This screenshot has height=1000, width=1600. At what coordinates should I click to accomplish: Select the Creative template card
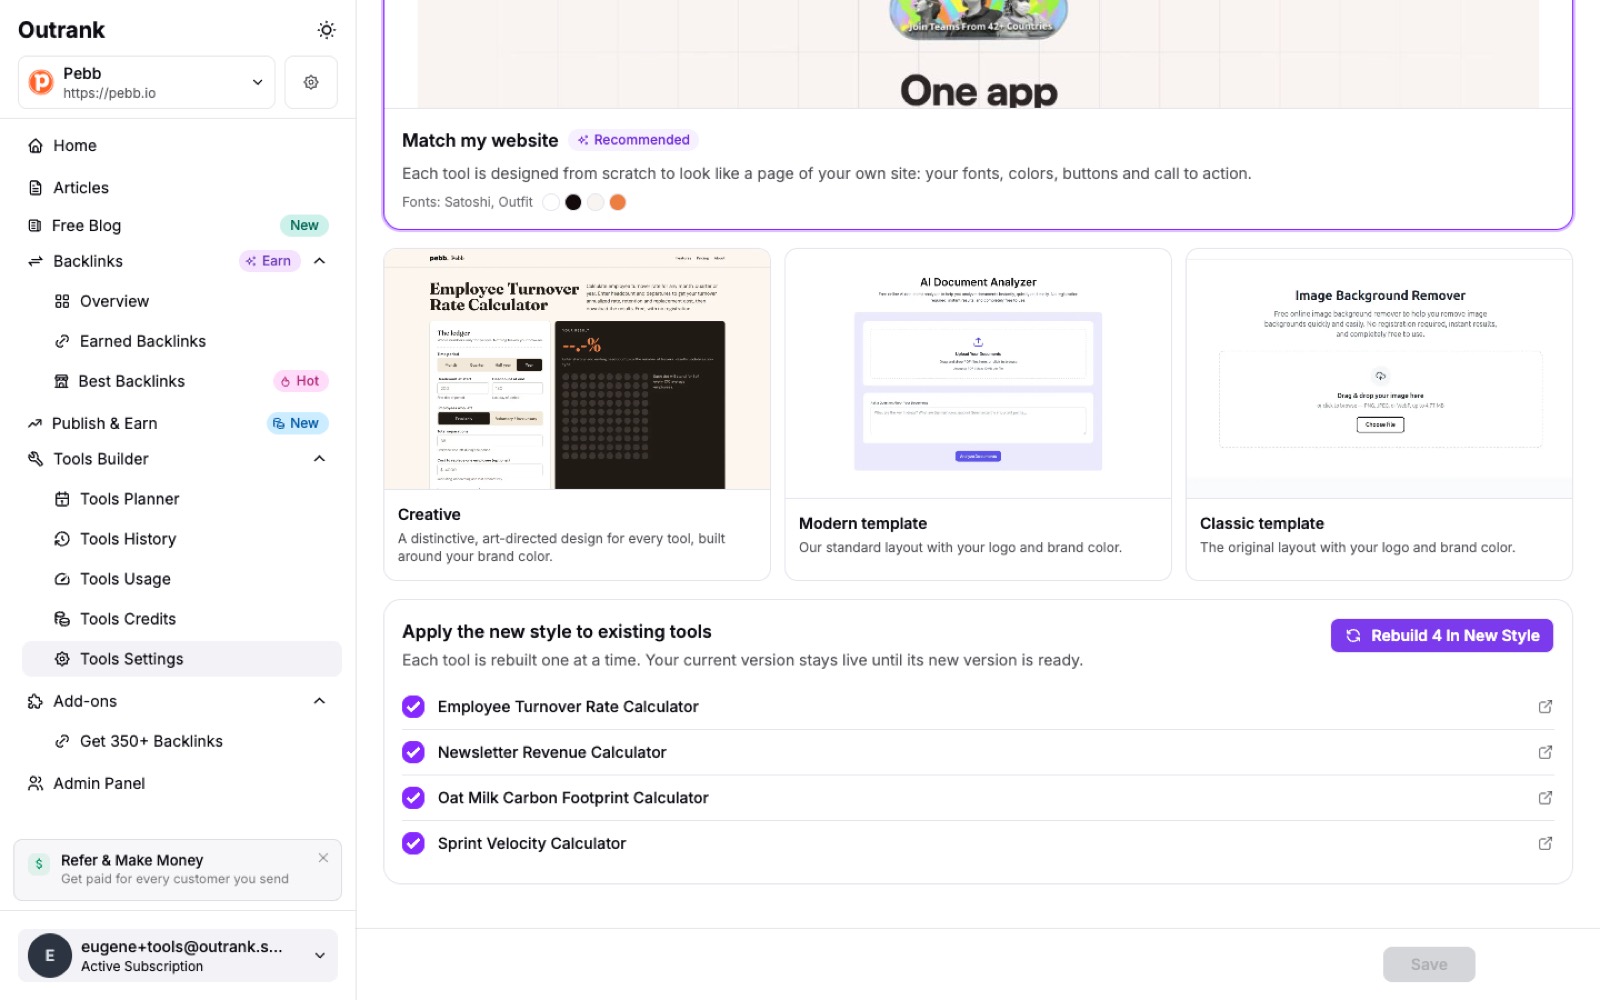pyautogui.click(x=577, y=414)
